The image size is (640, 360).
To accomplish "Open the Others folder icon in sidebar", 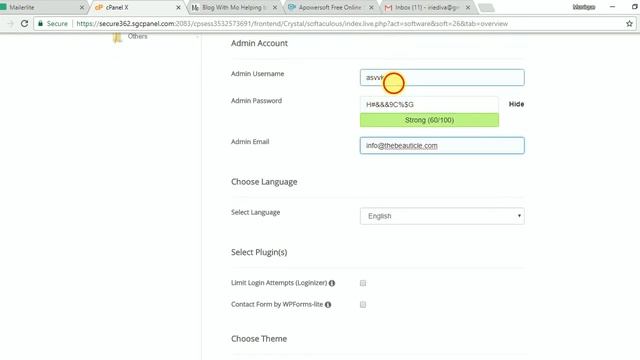I will click(x=117, y=38).
